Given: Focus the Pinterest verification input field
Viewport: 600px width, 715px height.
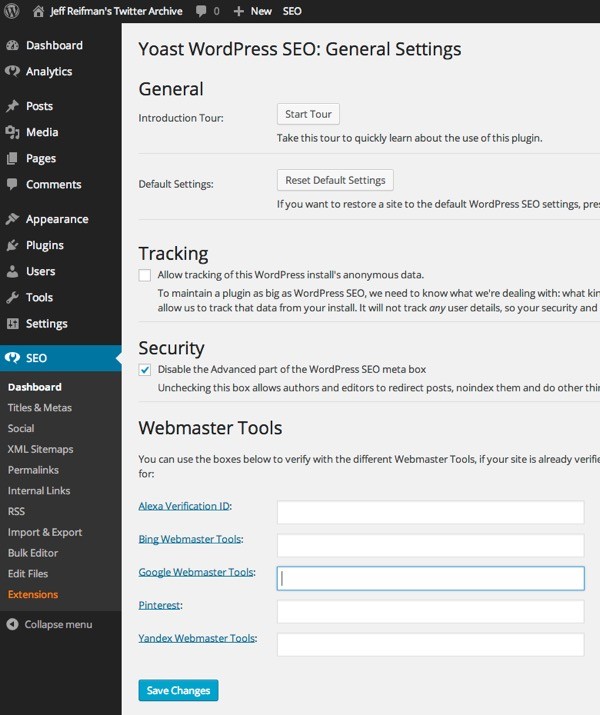Looking at the screenshot, I should (430, 611).
